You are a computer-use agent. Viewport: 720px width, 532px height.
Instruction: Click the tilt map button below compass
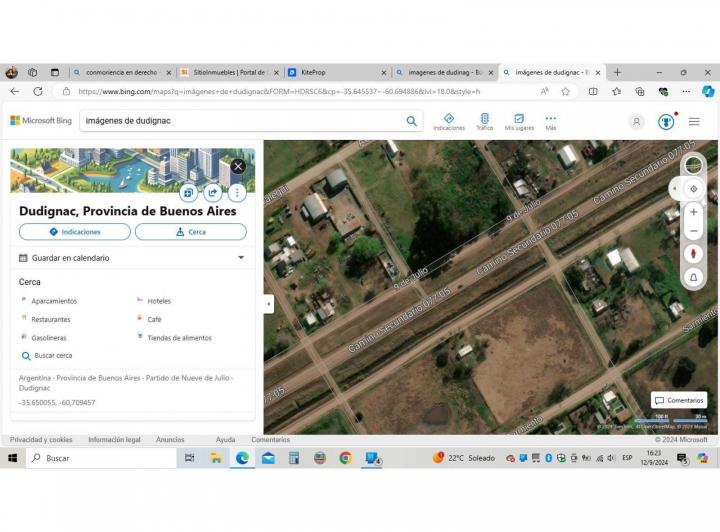click(x=693, y=277)
